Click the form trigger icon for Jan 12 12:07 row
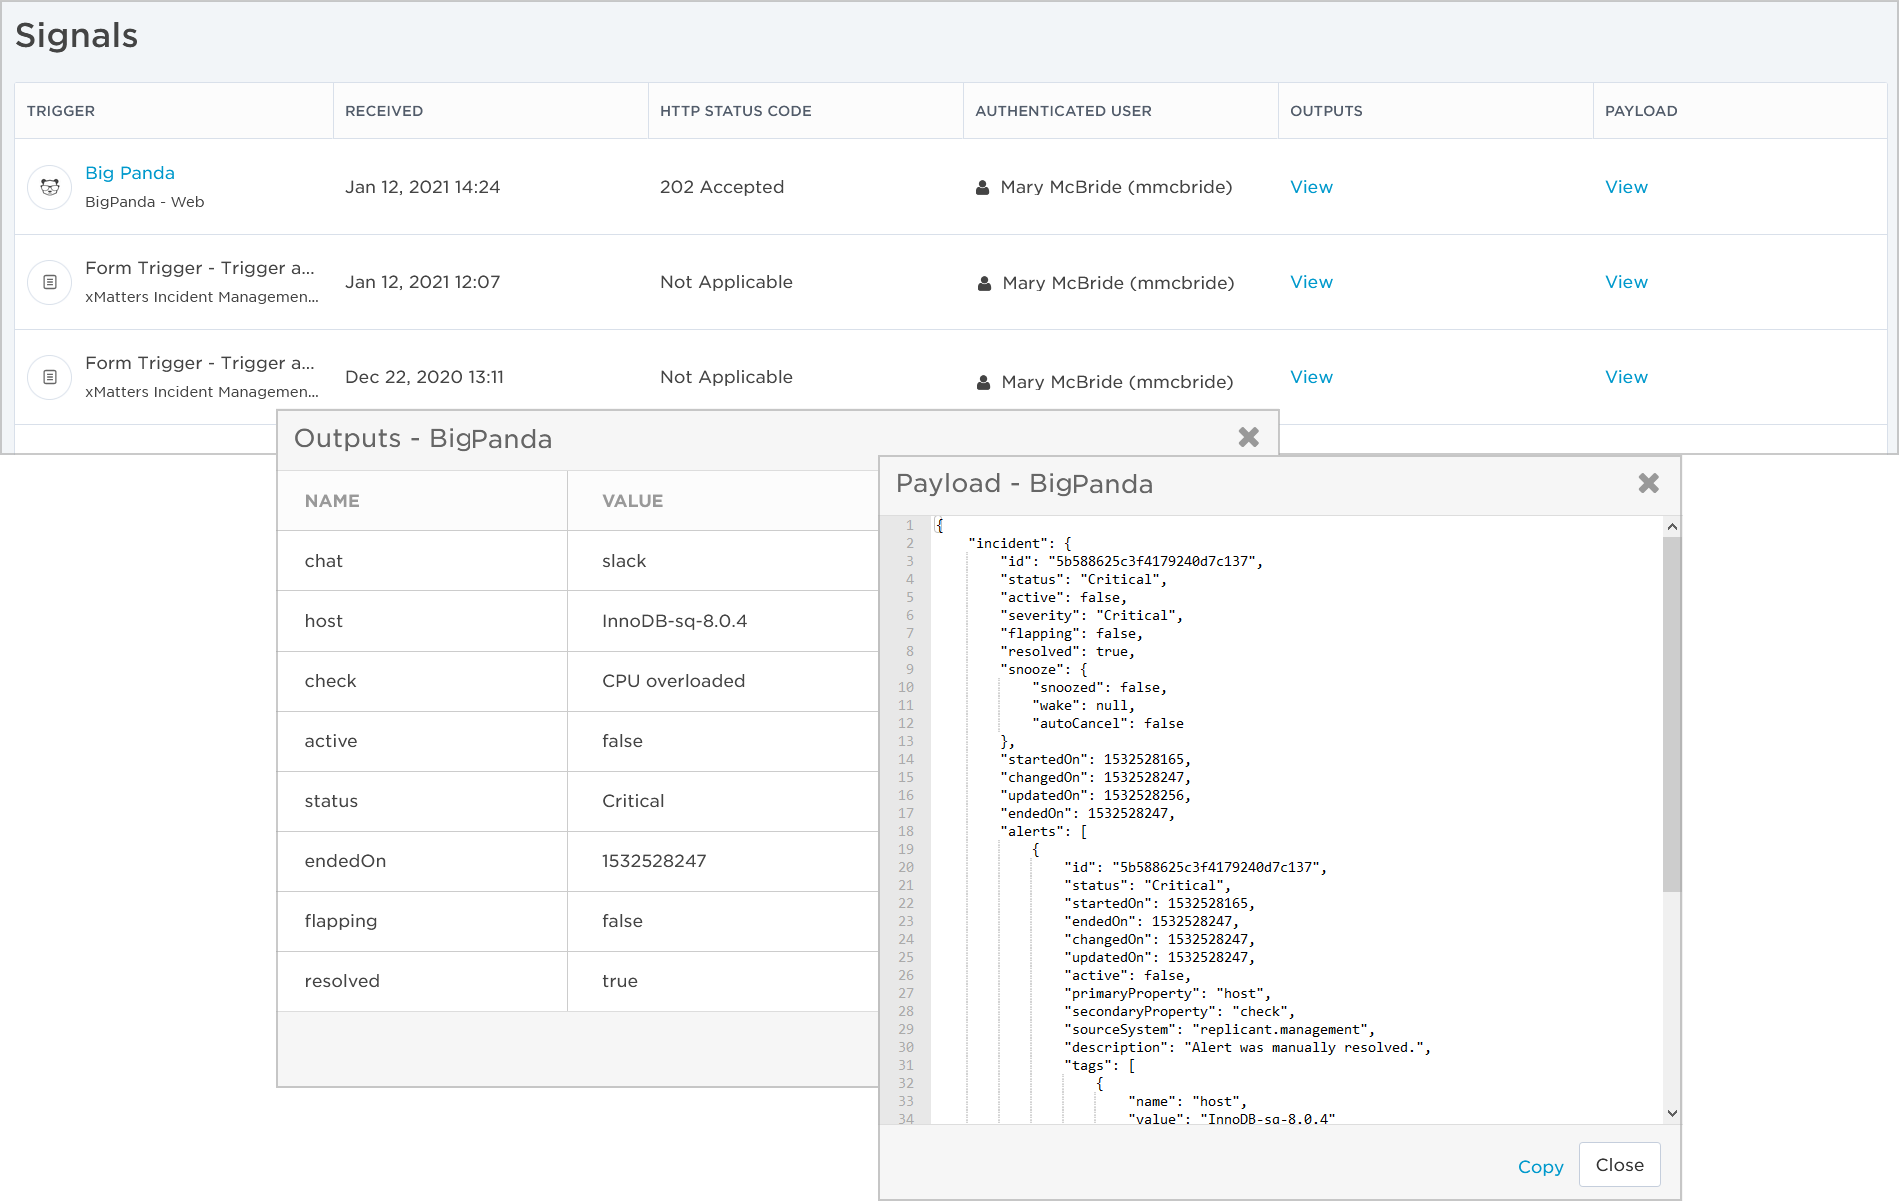 (49, 282)
